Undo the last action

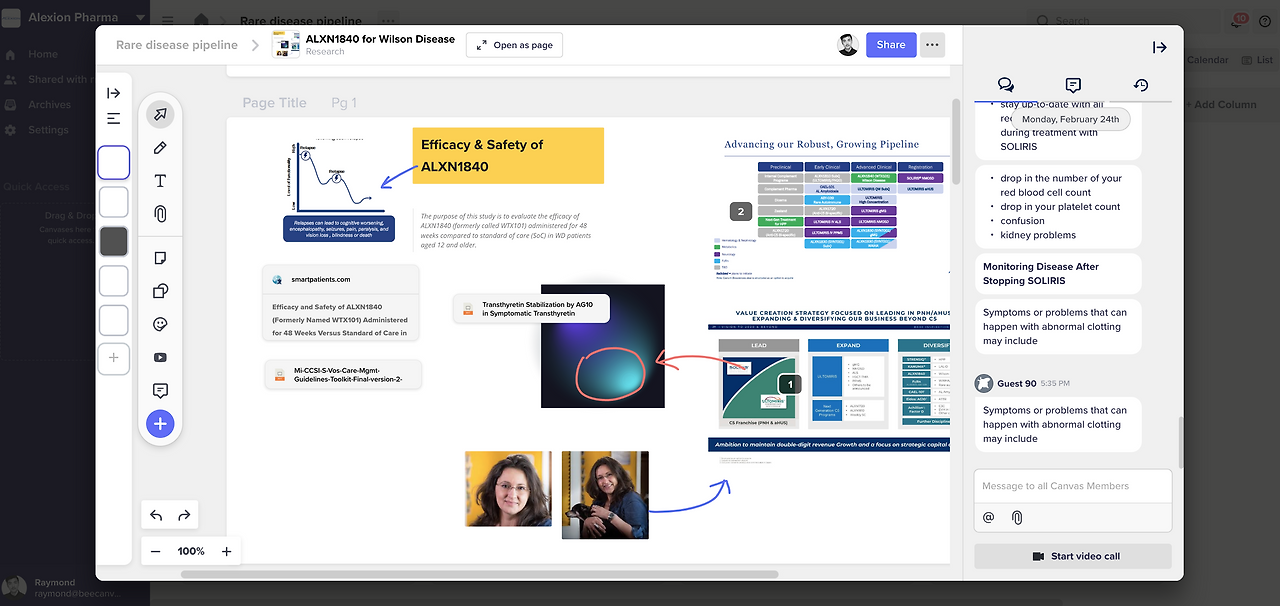tap(156, 515)
